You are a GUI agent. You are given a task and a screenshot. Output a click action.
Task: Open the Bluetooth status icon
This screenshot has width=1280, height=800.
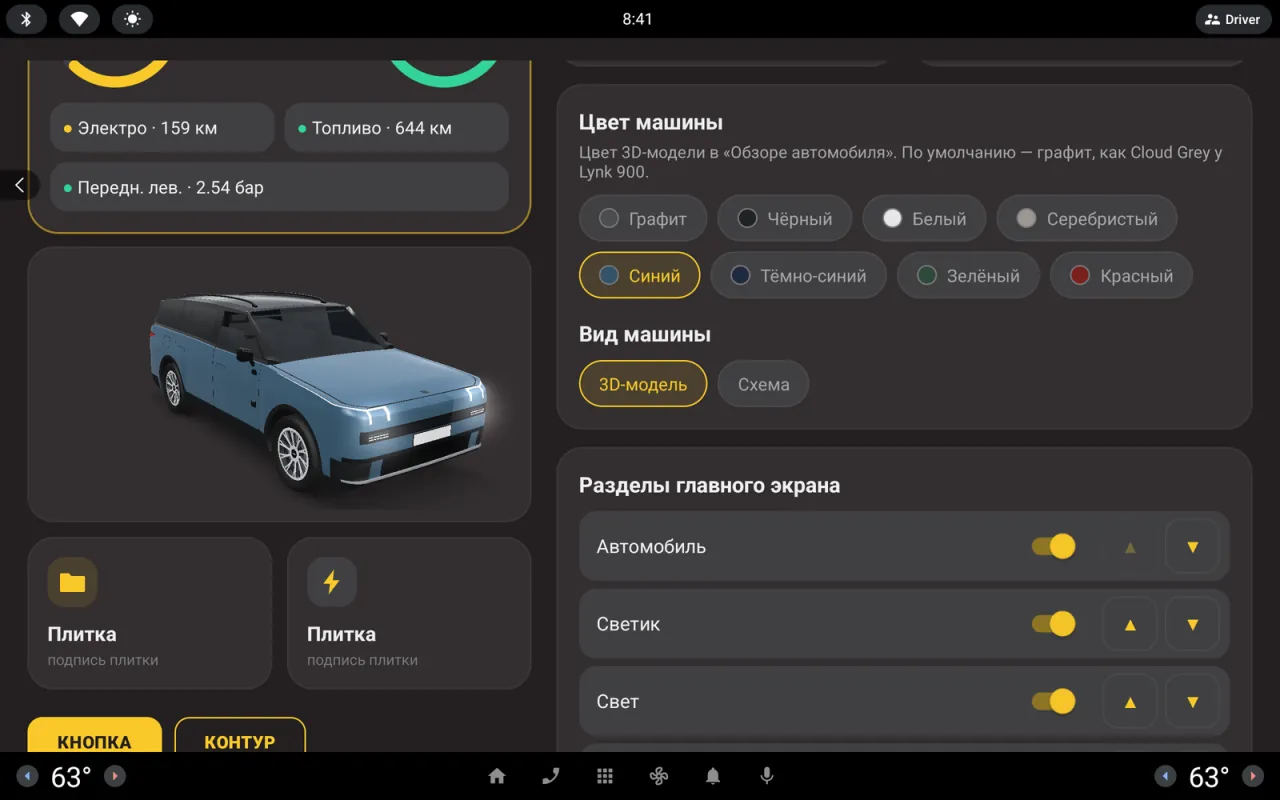(27, 19)
